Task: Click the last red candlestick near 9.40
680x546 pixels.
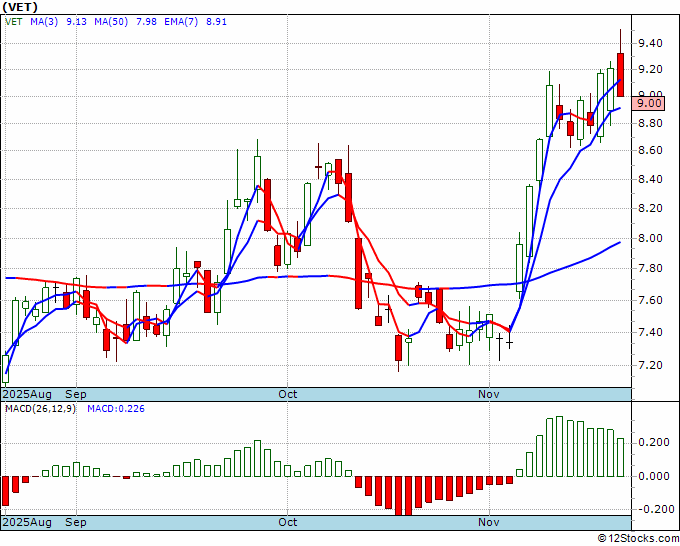Action: 621,75
